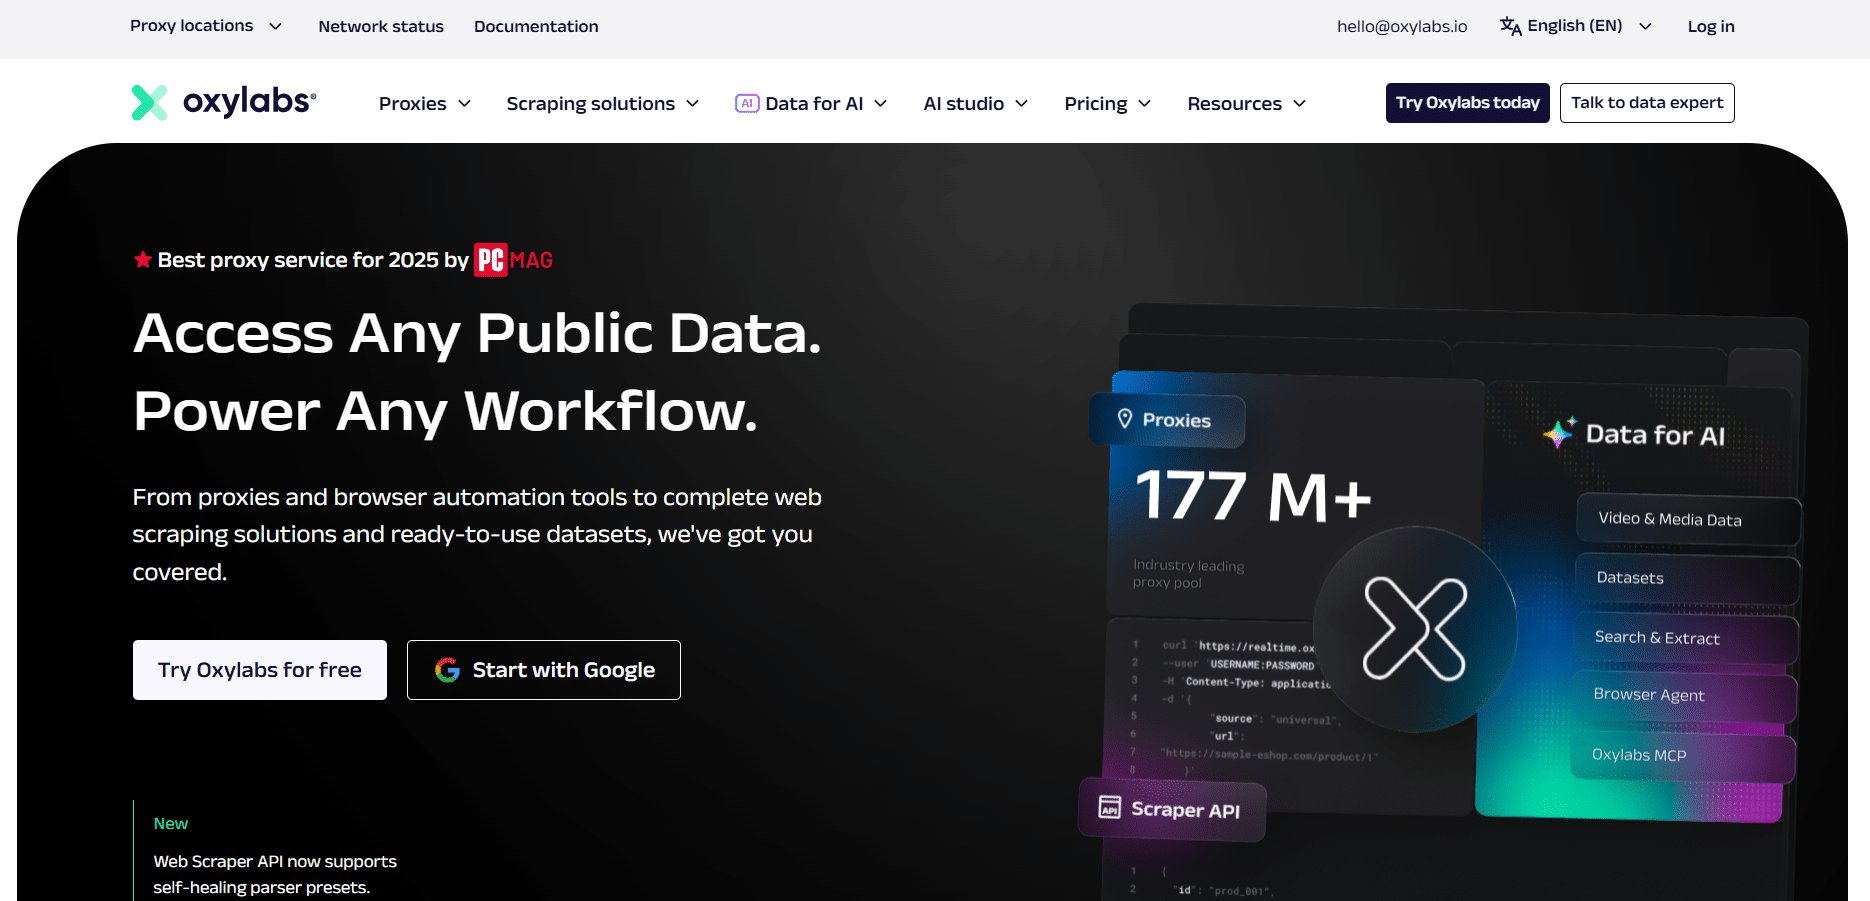Click the Web Scraper API self-healing announcement
This screenshot has height=901, width=1870.
275,874
